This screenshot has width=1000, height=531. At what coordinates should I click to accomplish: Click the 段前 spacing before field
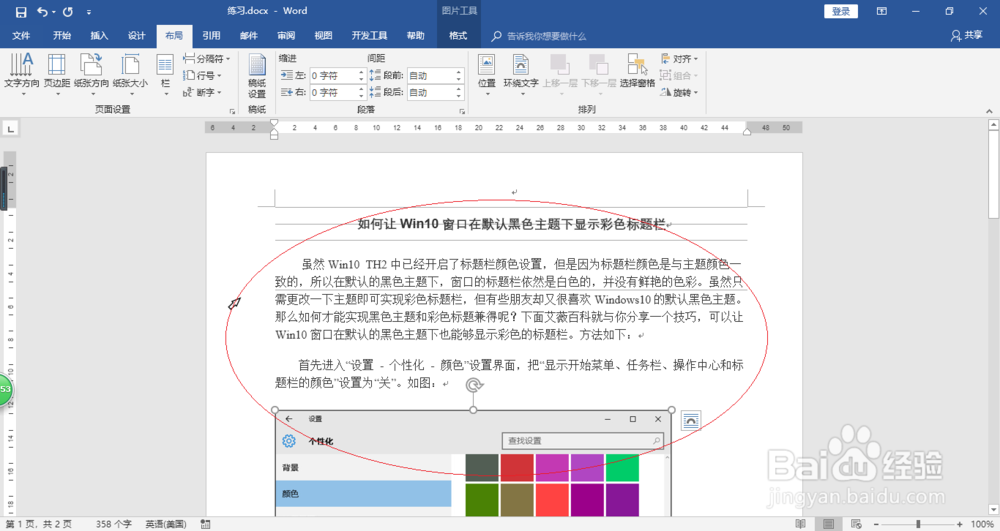(430, 75)
